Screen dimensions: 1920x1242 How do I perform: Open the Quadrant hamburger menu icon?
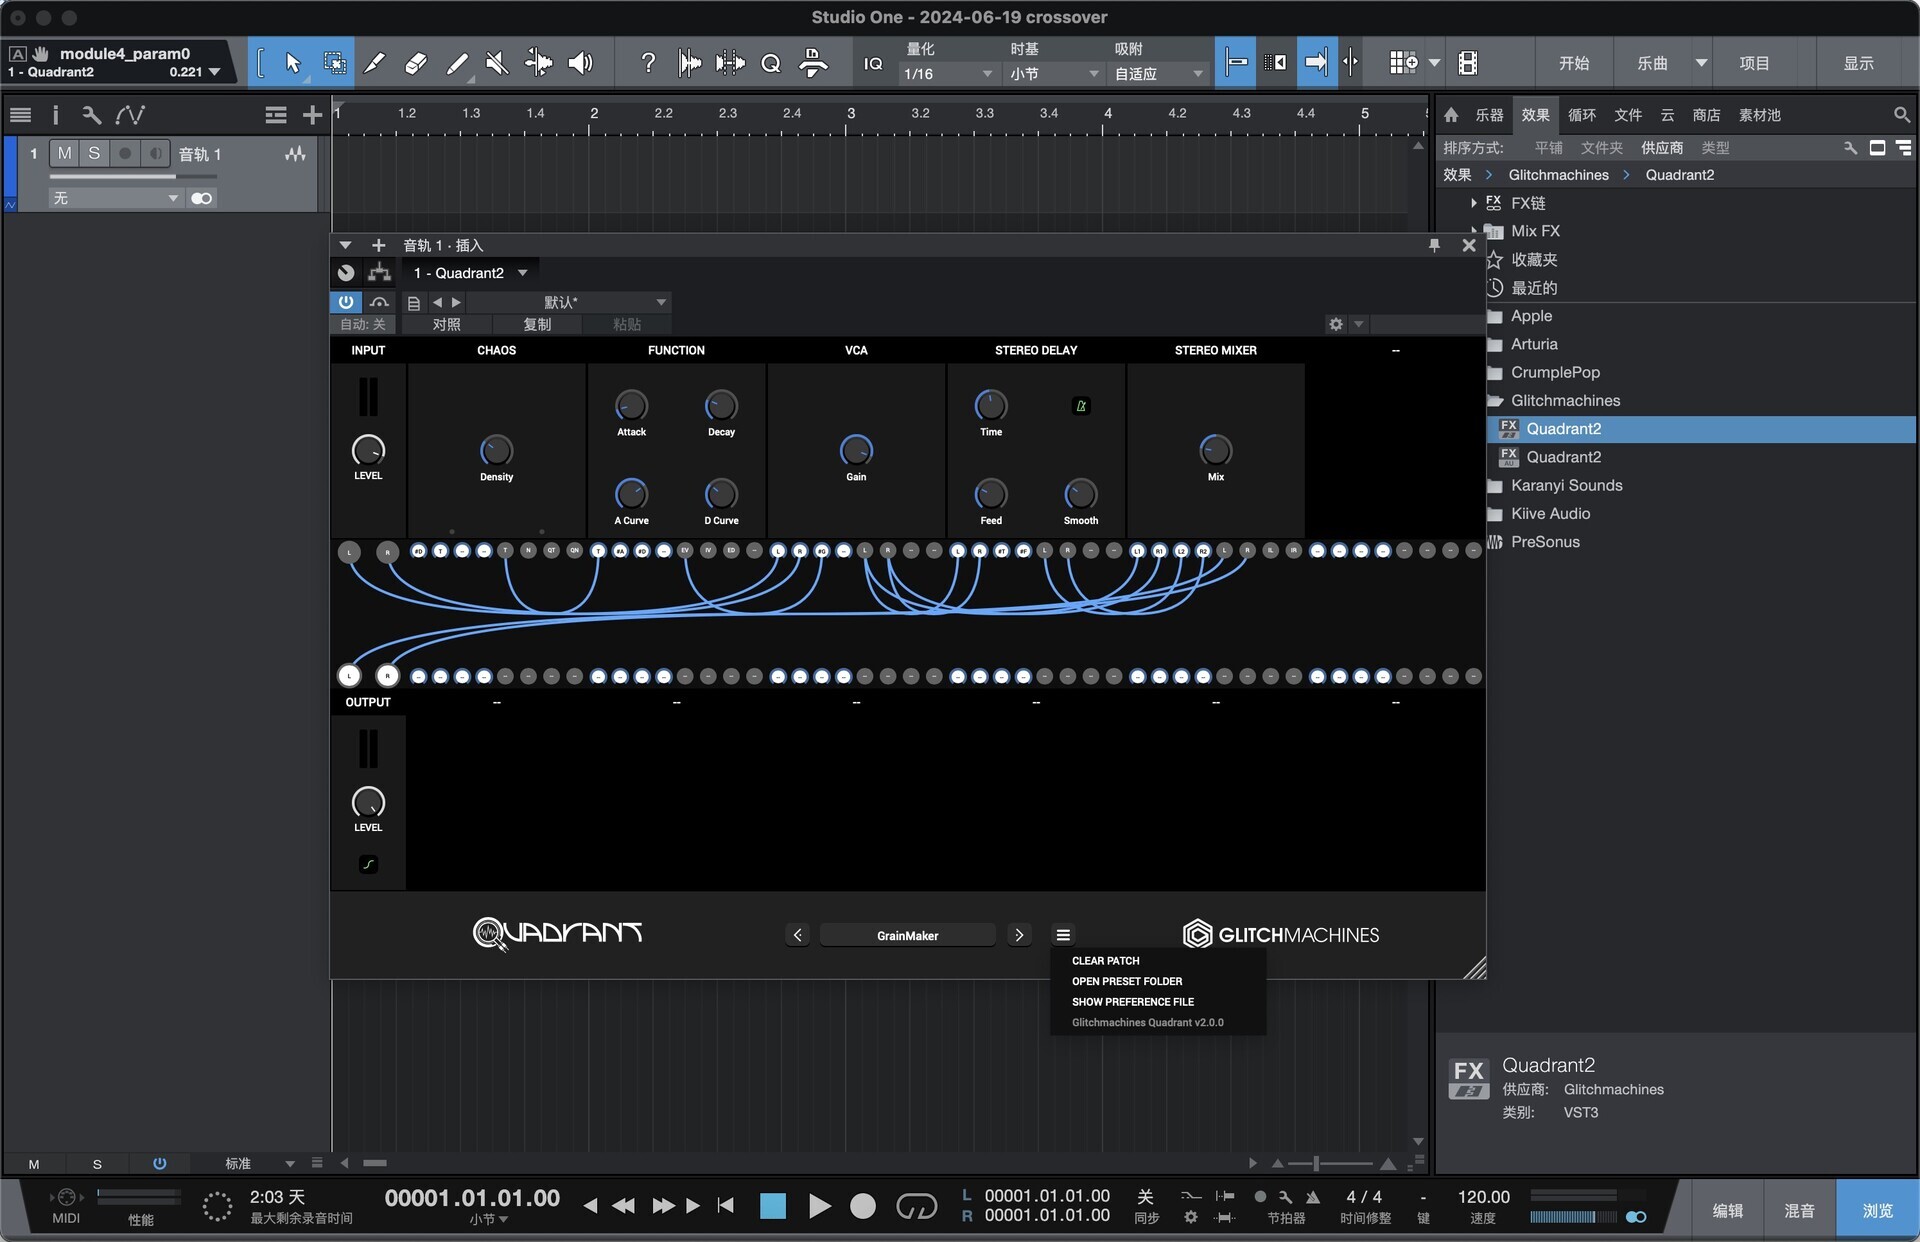click(1063, 935)
